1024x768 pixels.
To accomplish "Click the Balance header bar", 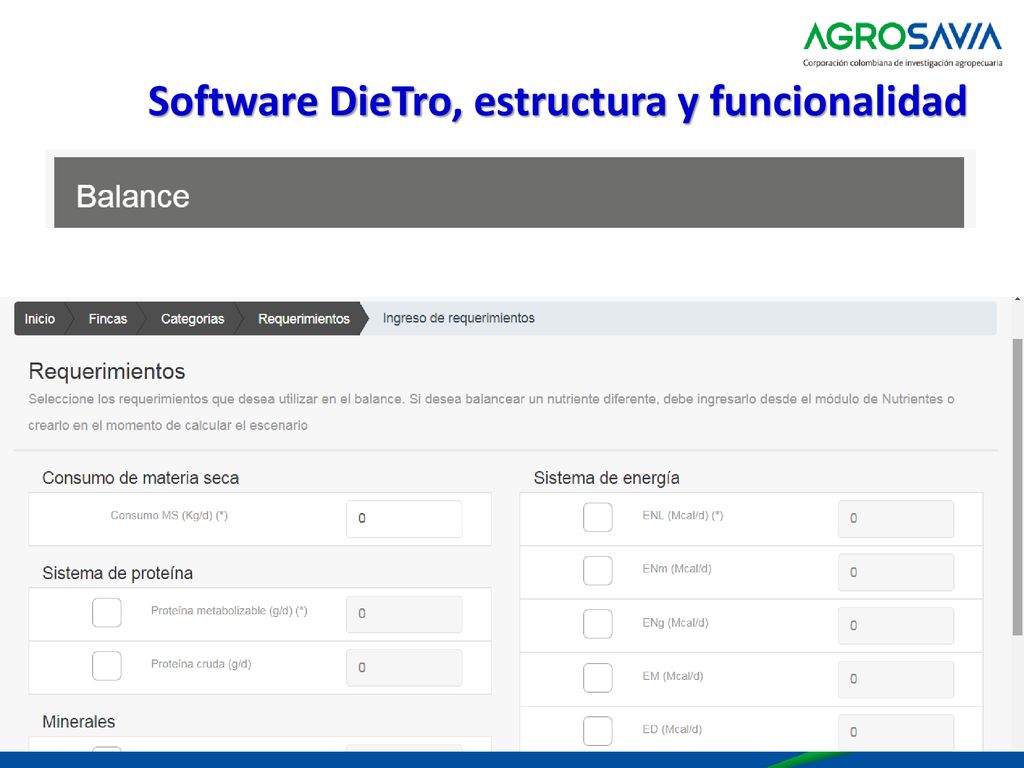I will [x=509, y=193].
